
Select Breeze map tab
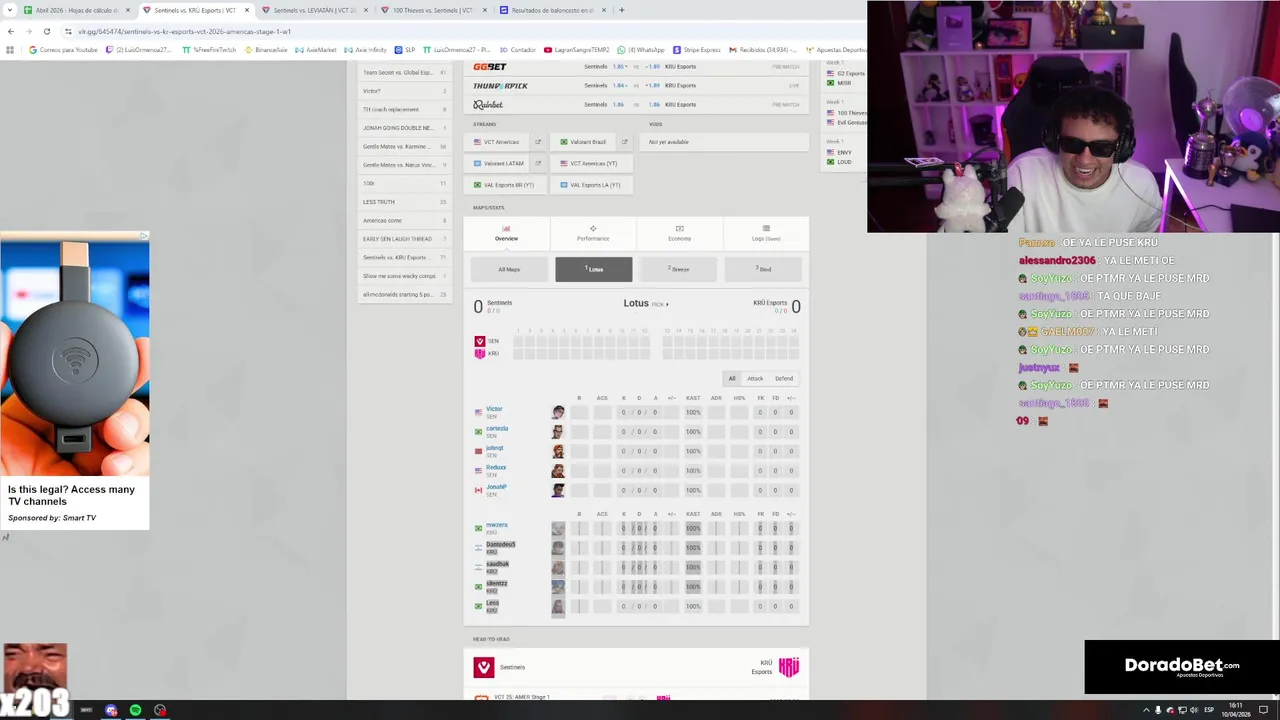[x=679, y=269]
